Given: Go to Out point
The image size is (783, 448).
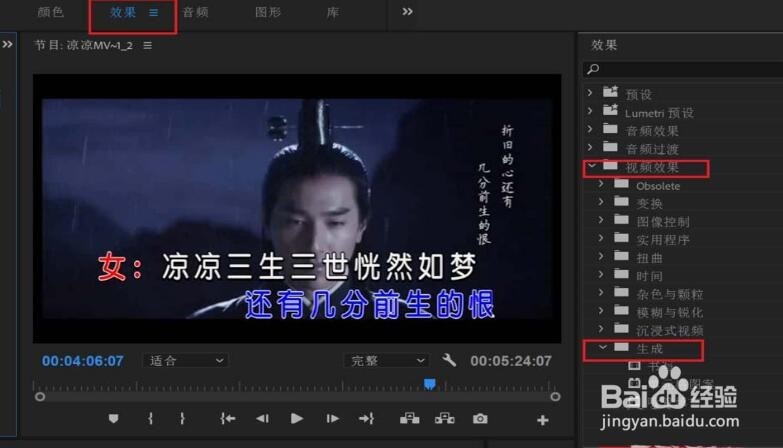Looking at the screenshot, I should (367, 419).
